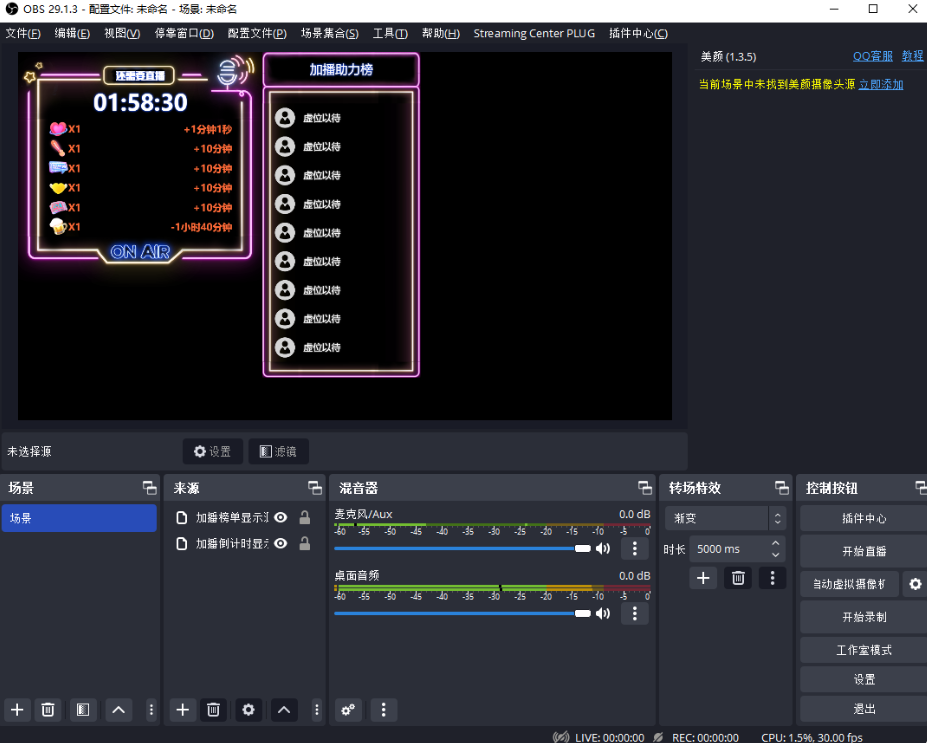
Task: Increase 时长 duration with up stepper arrow
Action: 776,544
